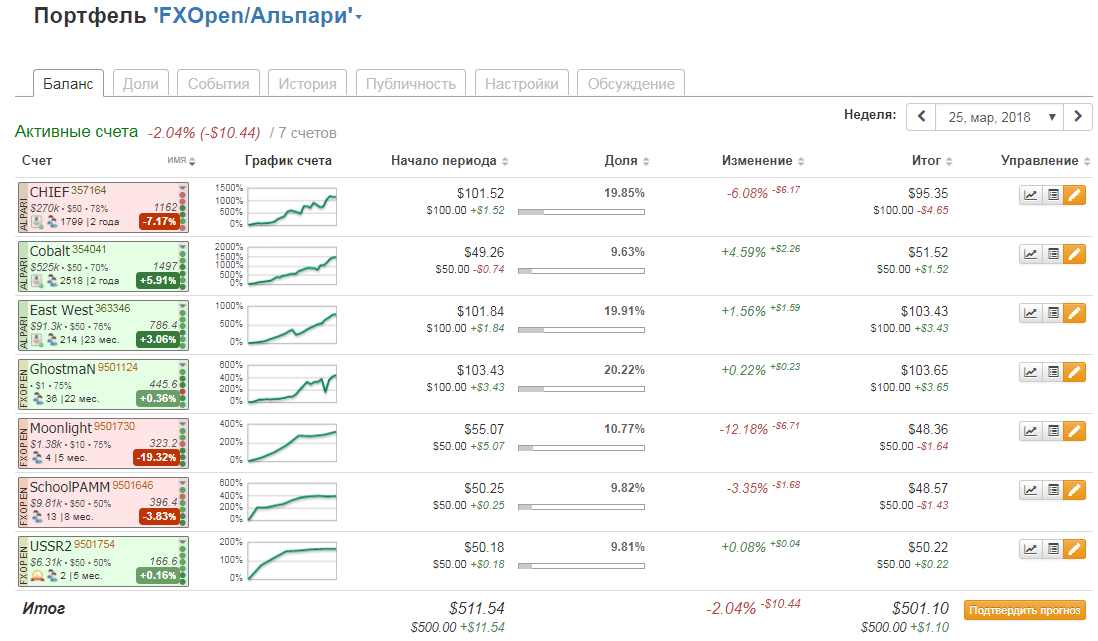Open chart icon for CHIEF account
Screen dimensions: 1098x641
(x=1030, y=196)
